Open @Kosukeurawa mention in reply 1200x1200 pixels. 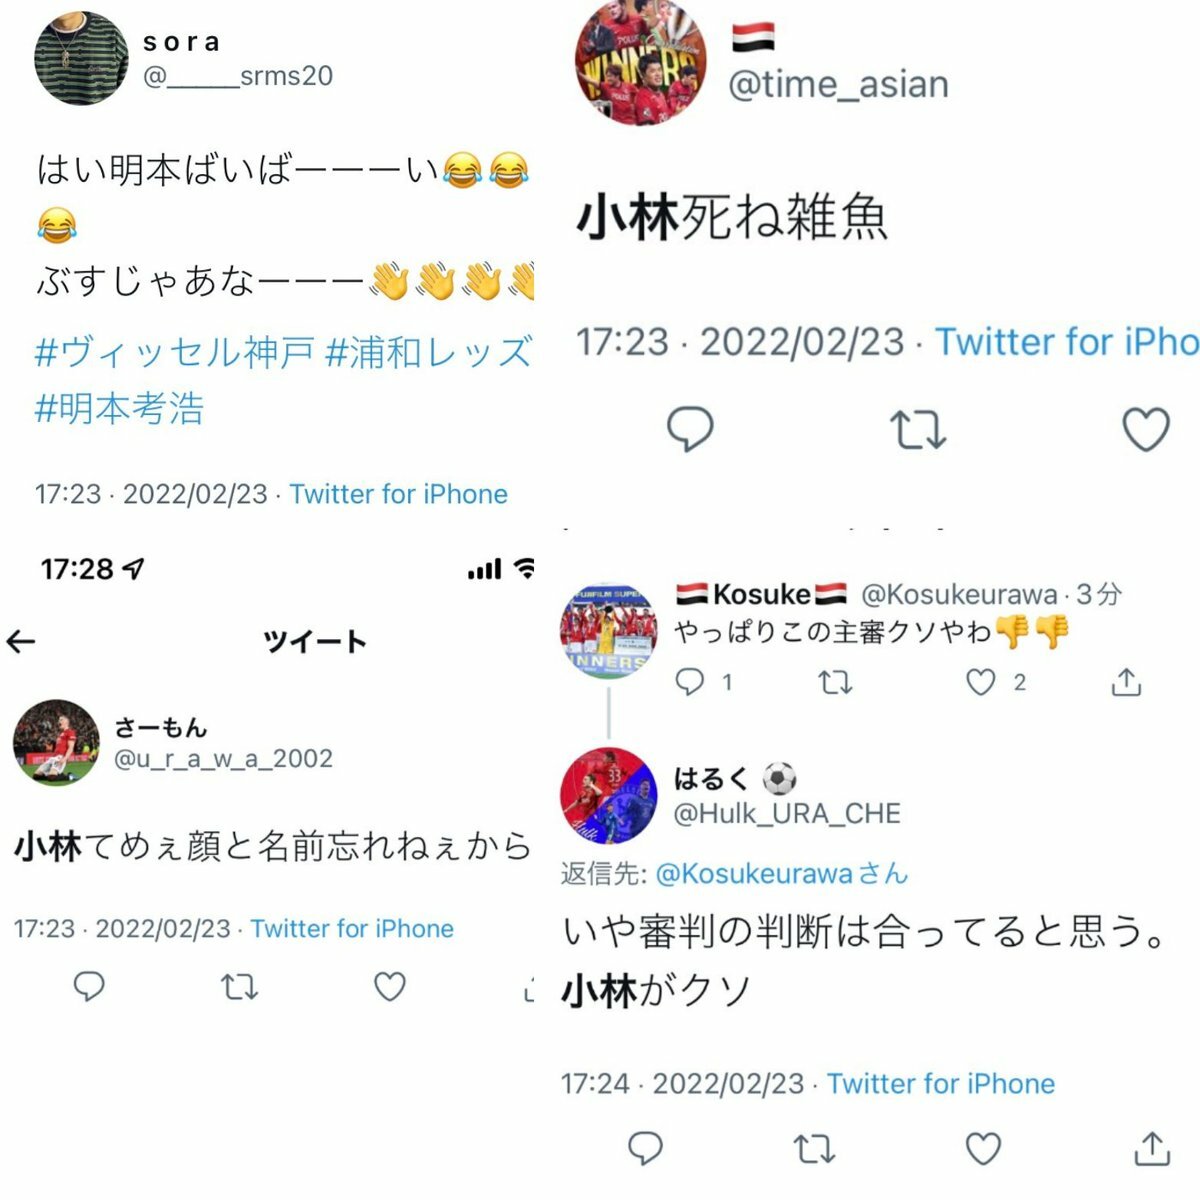point(754,873)
